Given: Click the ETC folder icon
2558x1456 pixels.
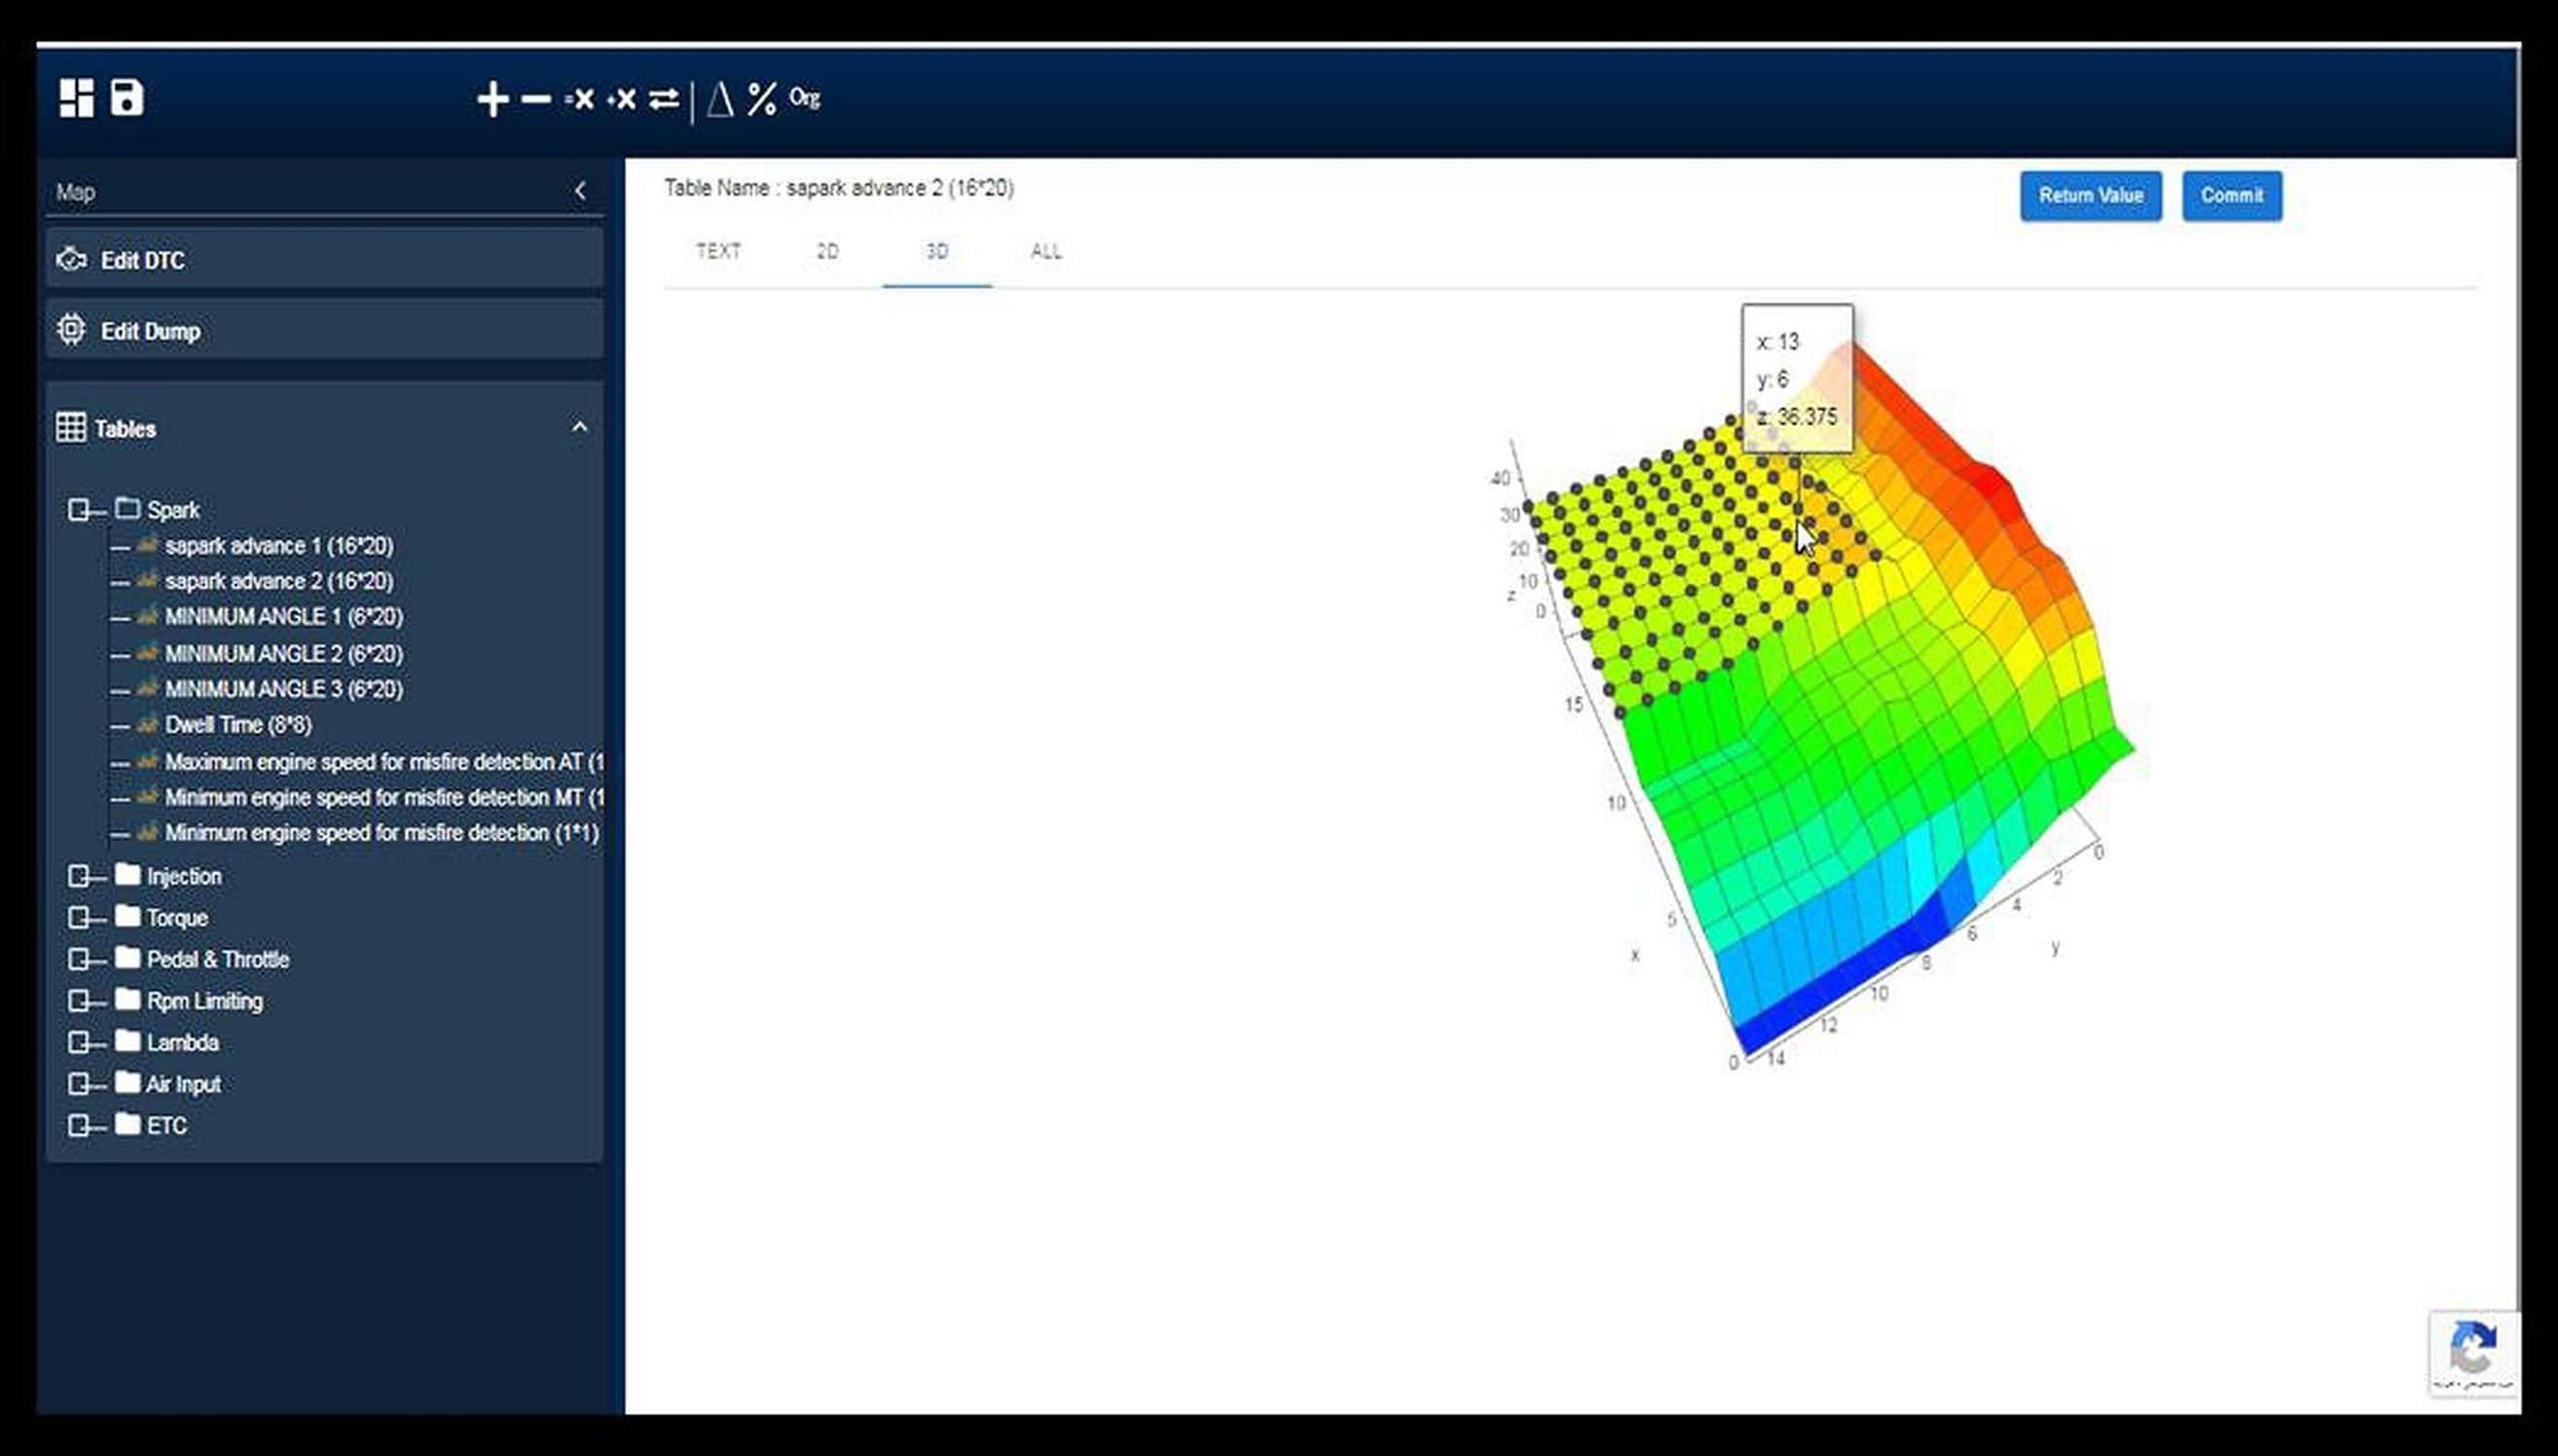Looking at the screenshot, I should click(x=127, y=1124).
